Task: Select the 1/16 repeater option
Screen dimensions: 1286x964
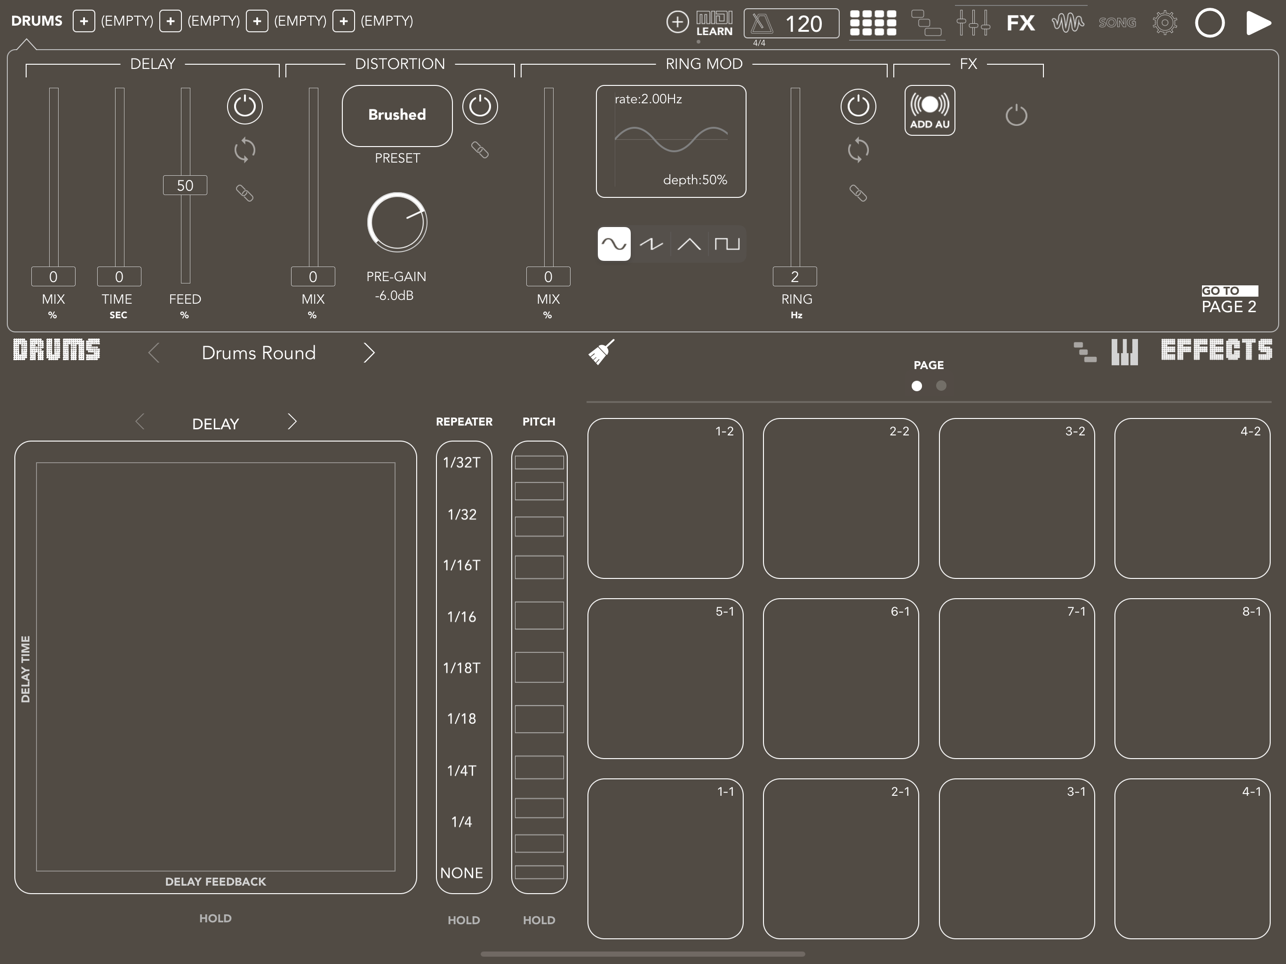Action: pyautogui.click(x=462, y=617)
